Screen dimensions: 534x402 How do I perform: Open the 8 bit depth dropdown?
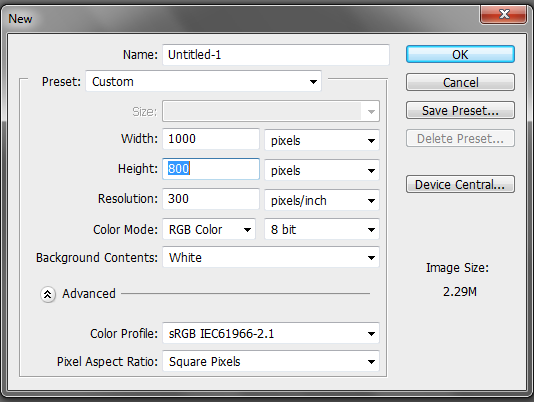point(322,229)
